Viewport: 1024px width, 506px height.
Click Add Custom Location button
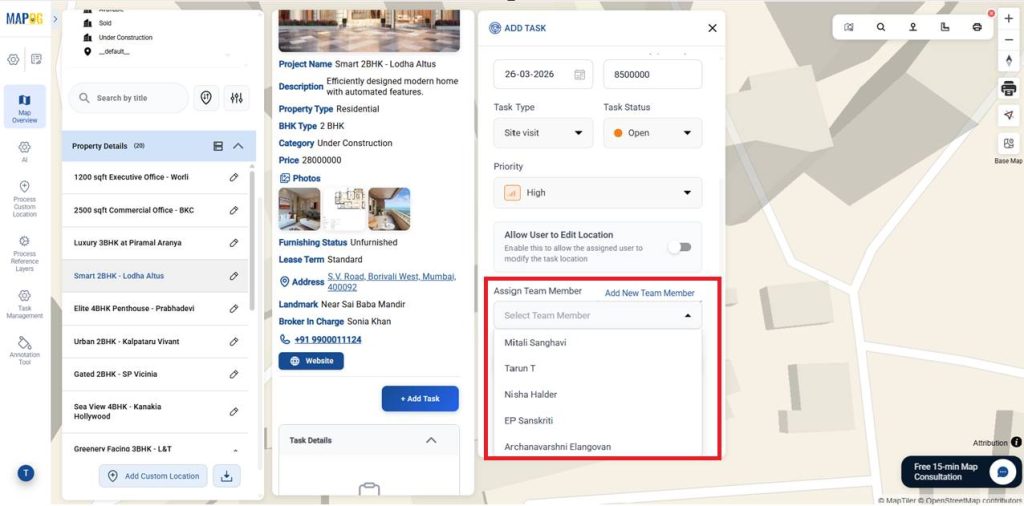pyautogui.click(x=153, y=476)
